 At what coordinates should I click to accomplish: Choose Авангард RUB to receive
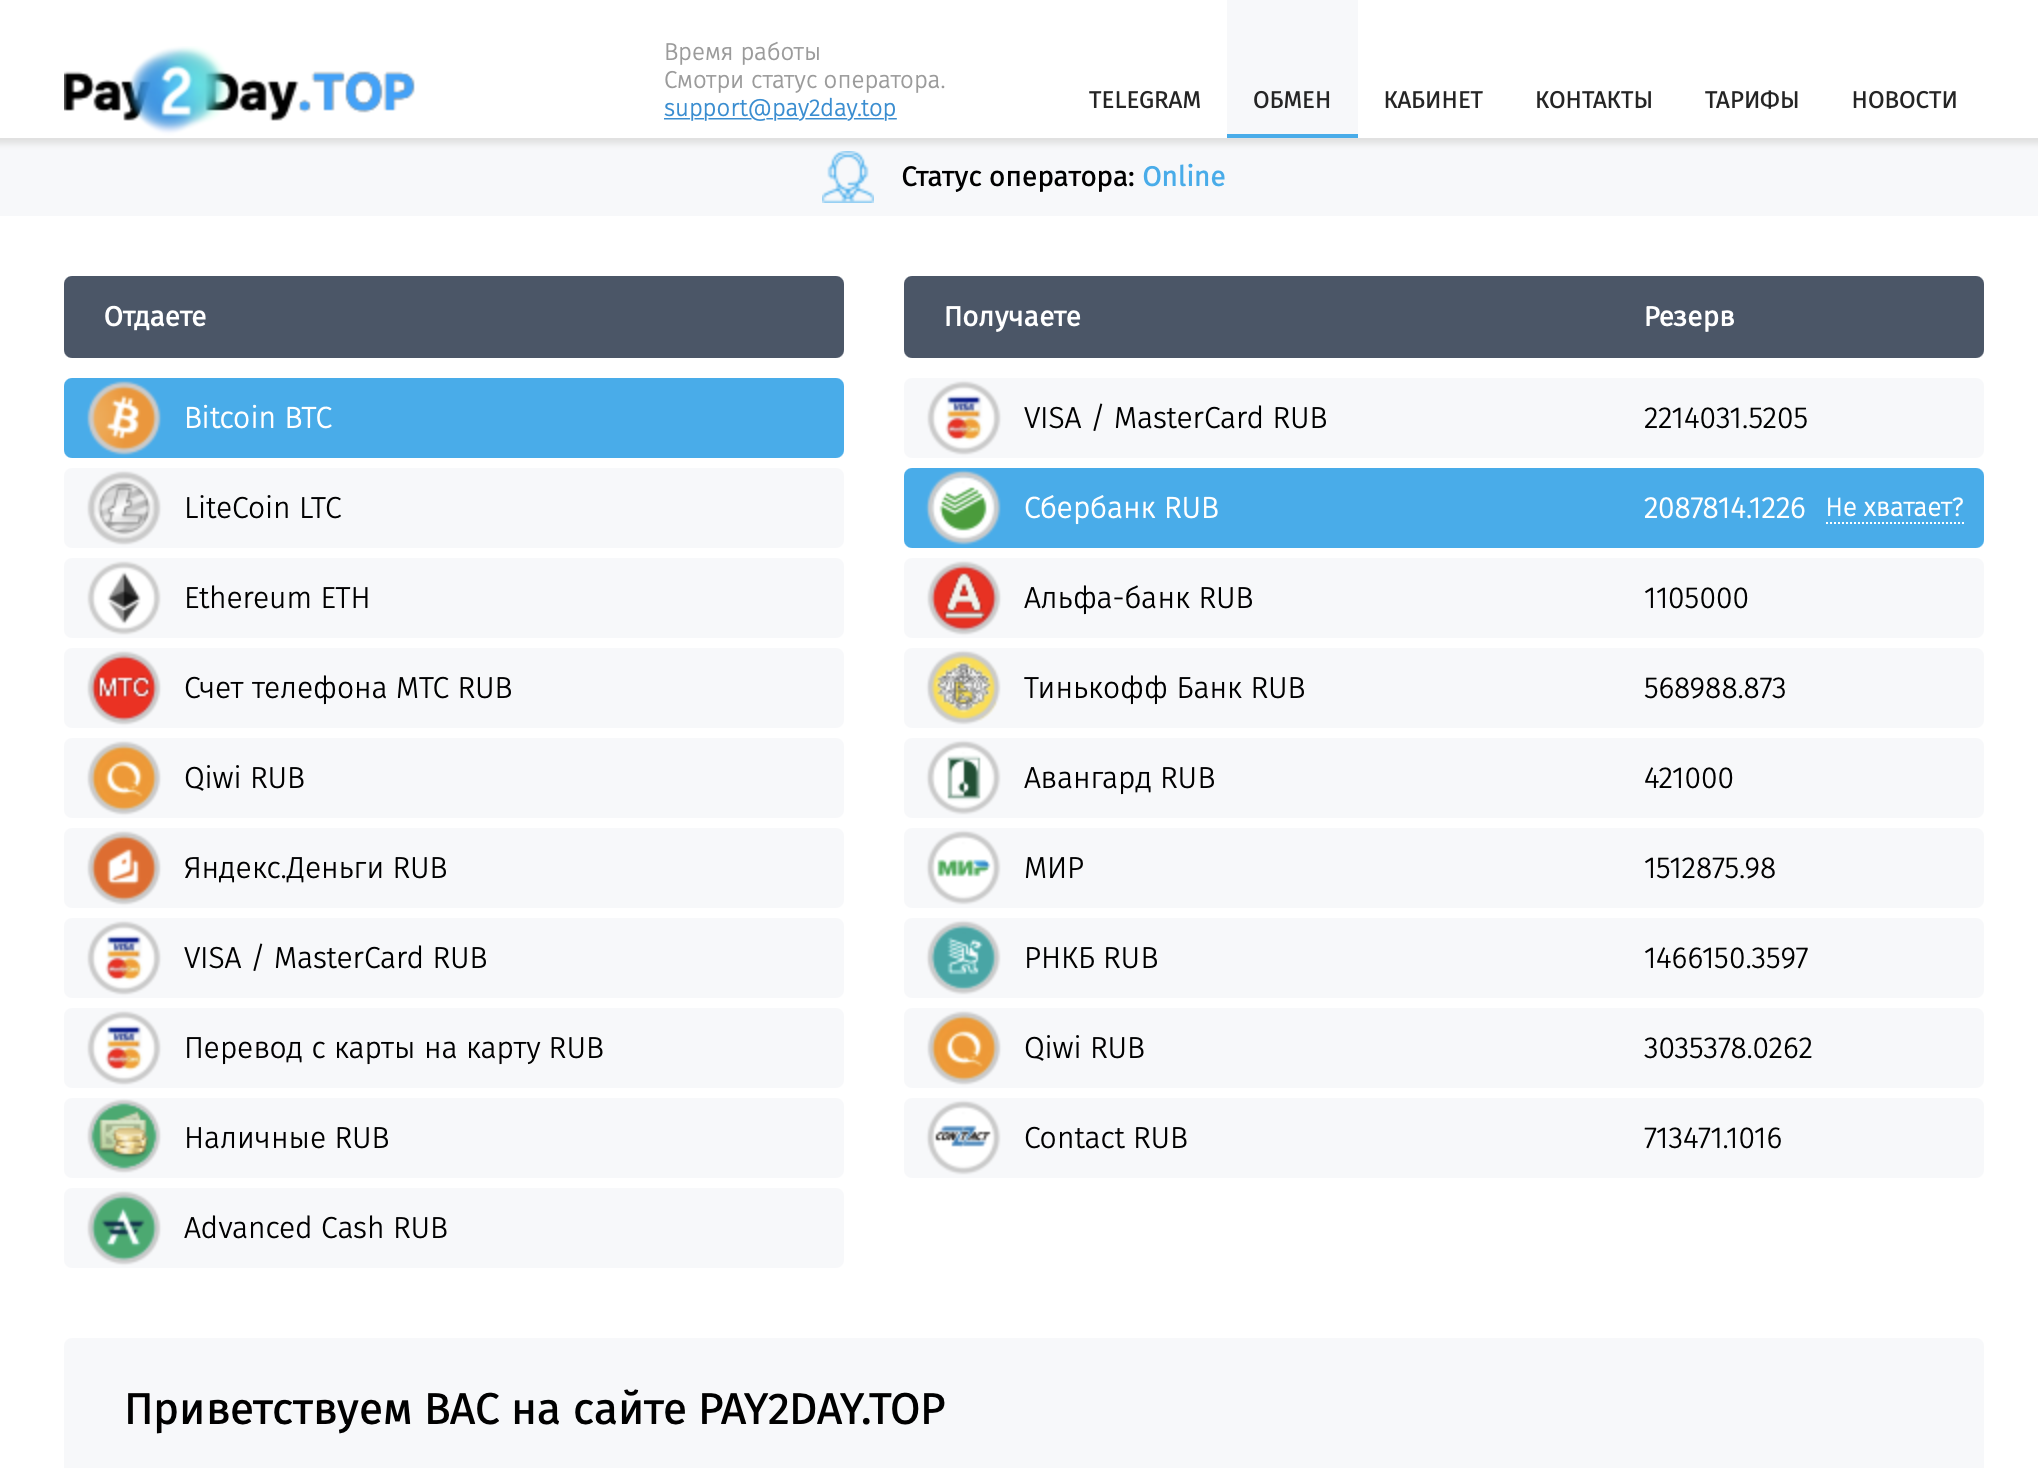point(1444,778)
